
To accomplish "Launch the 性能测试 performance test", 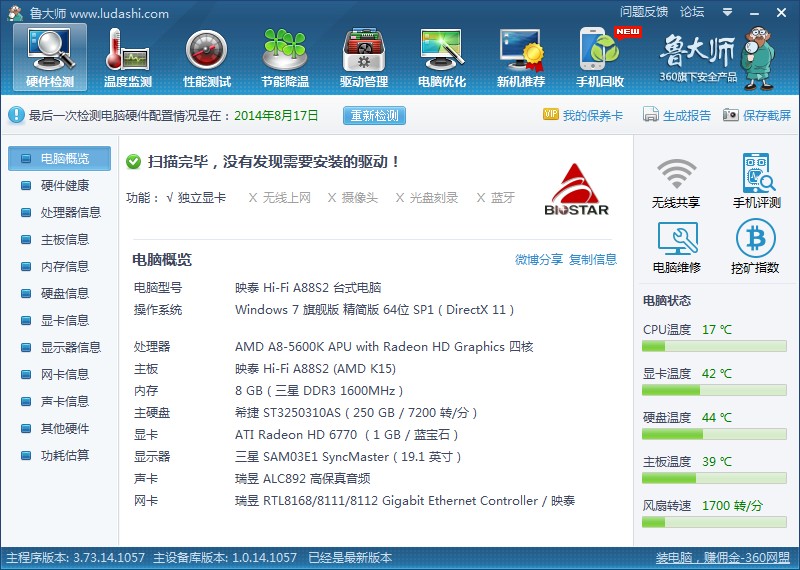I will click(x=207, y=58).
